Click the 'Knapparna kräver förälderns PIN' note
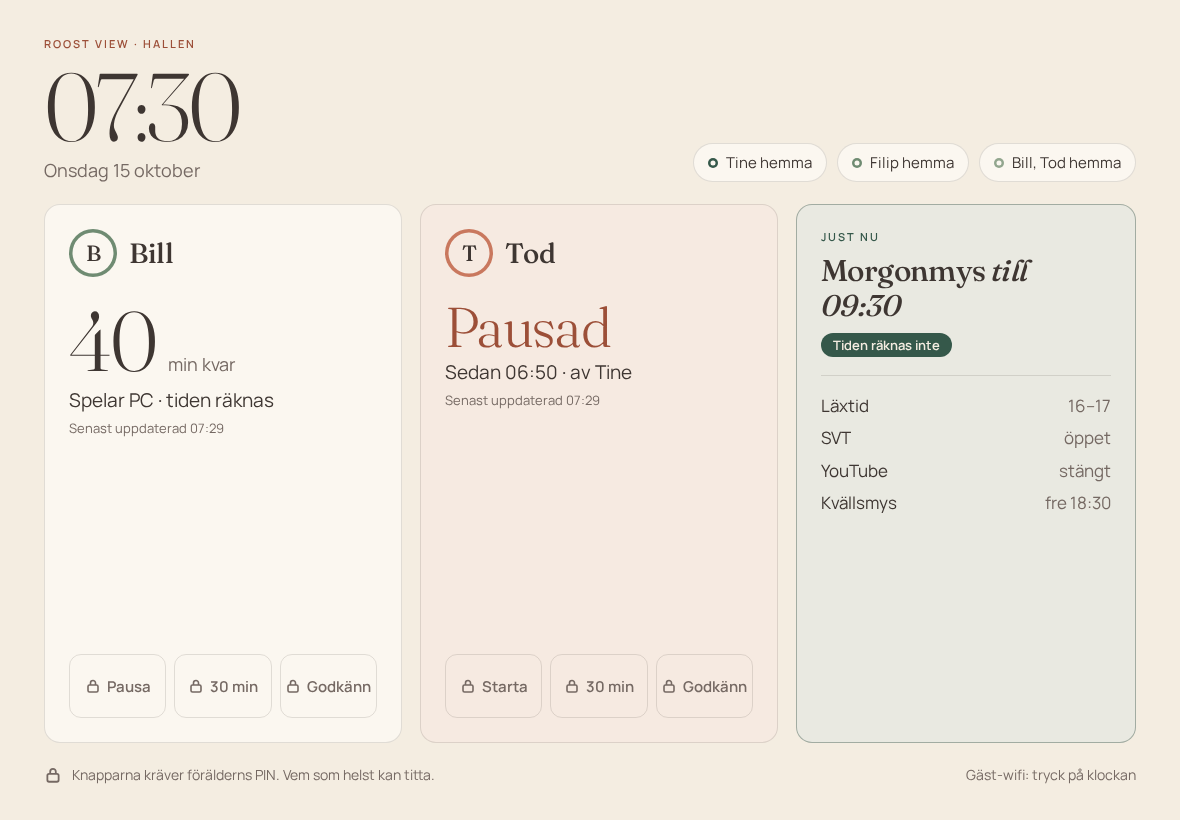Viewport: 1180px width, 820px height. [253, 776]
